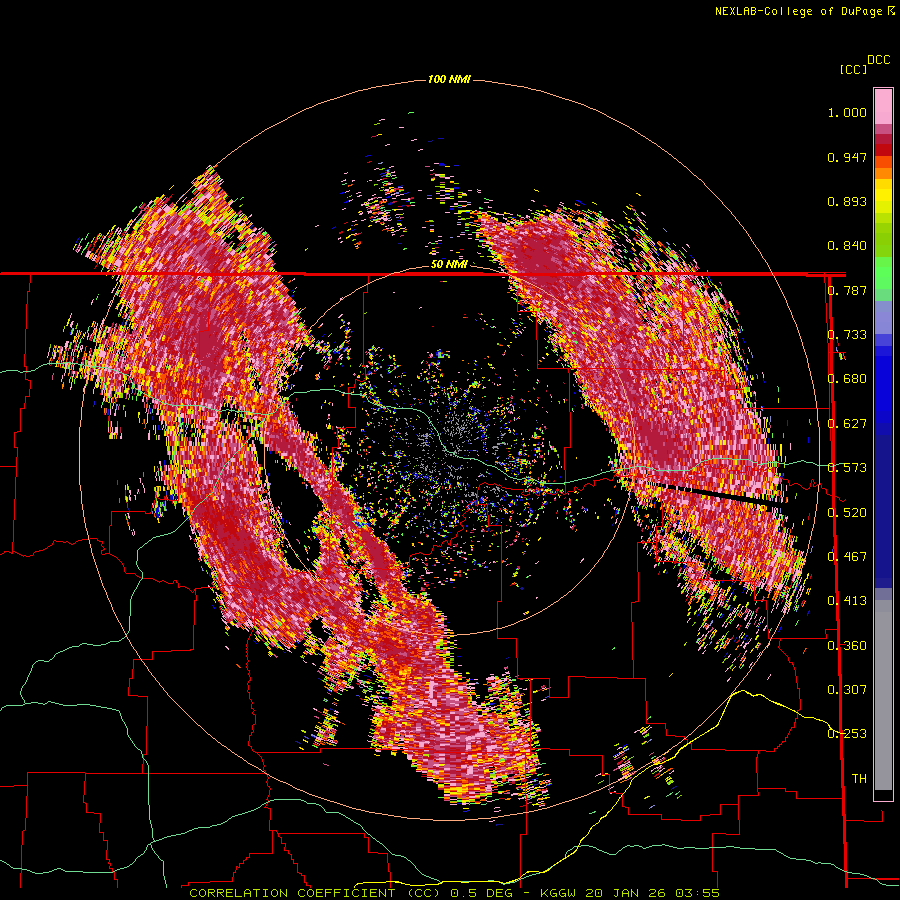
Task: Click the 1.000 color scale value
Action: pos(847,112)
